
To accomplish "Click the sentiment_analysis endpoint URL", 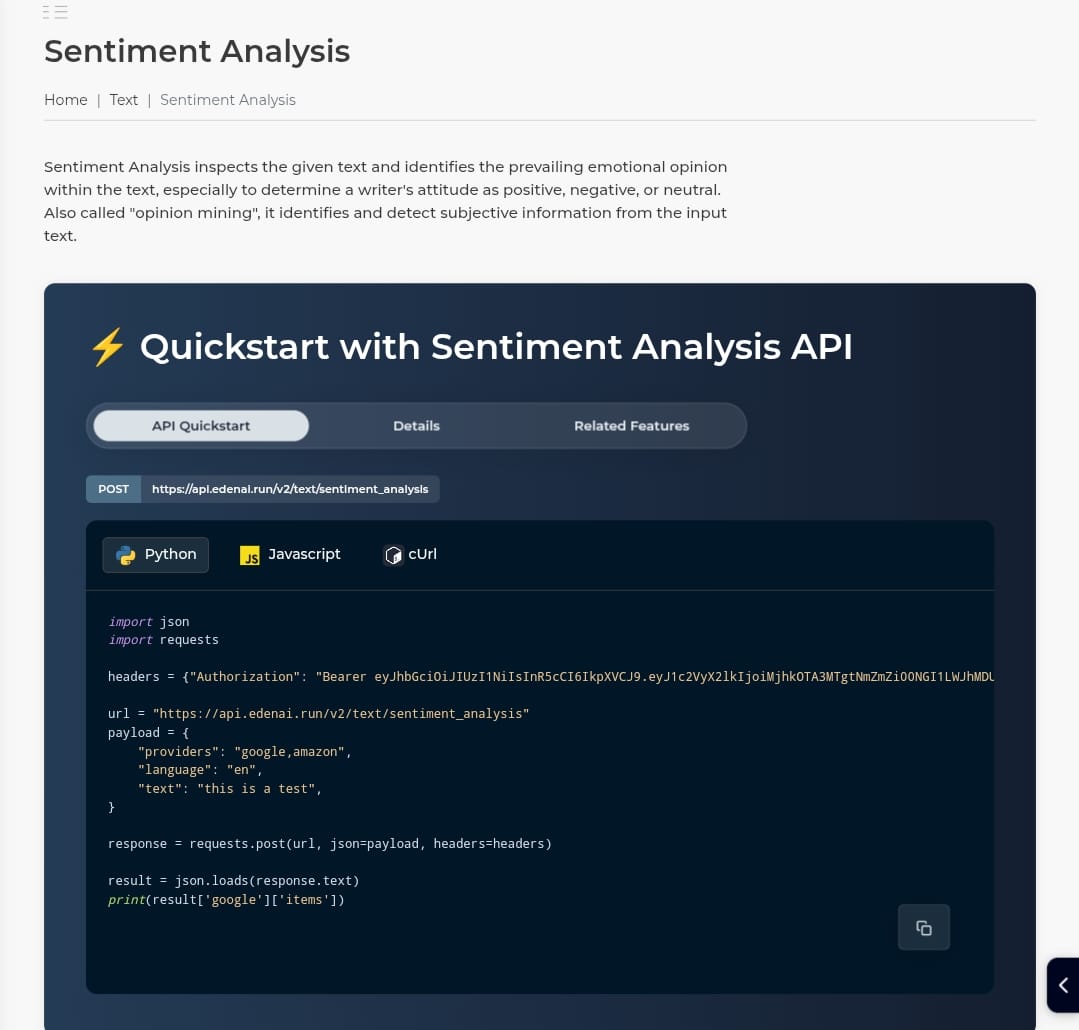I will pyautogui.click(x=290, y=489).
